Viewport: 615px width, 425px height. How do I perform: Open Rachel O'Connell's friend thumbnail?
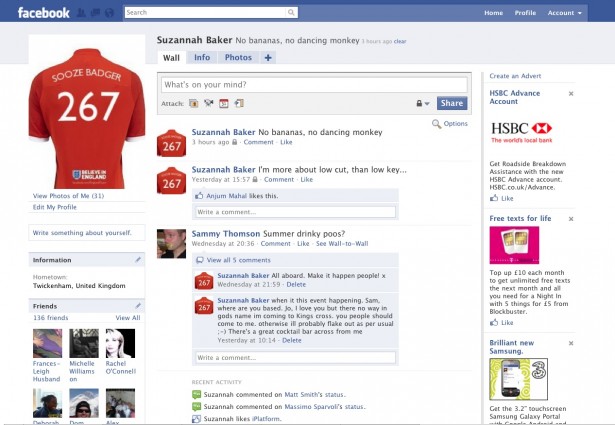point(120,343)
